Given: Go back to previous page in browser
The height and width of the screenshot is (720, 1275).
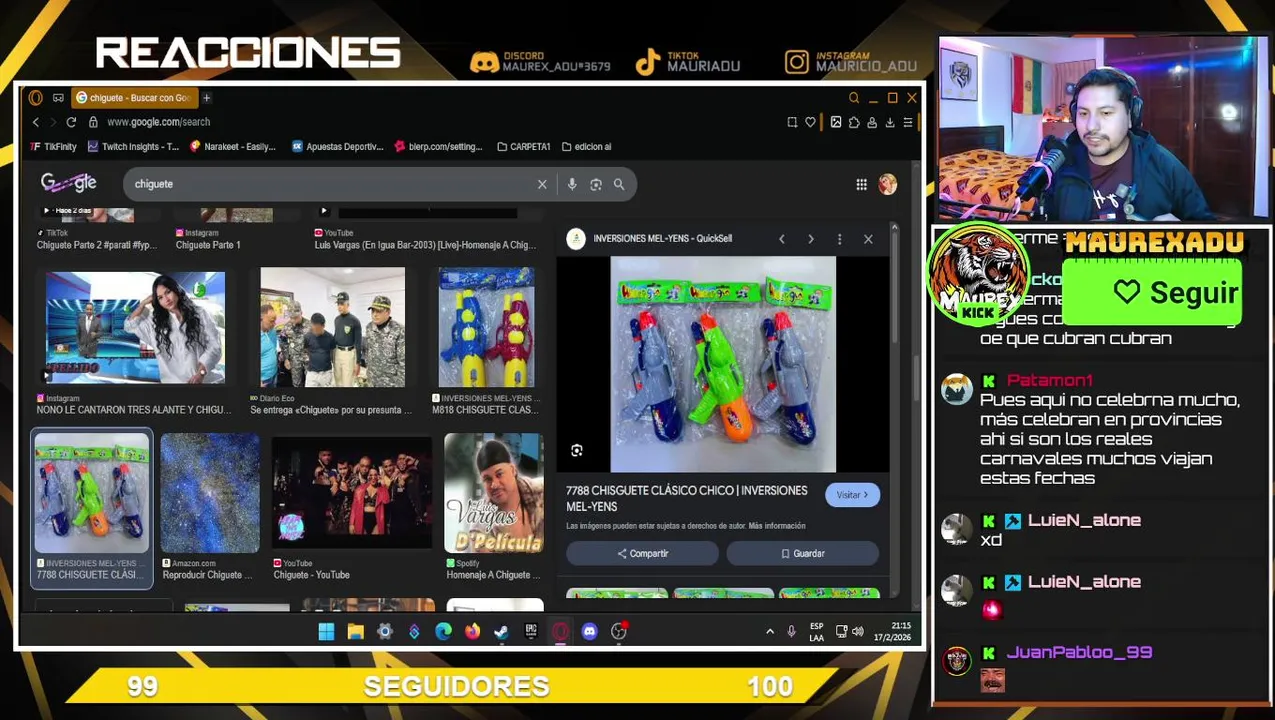Looking at the screenshot, I should [x=36, y=122].
